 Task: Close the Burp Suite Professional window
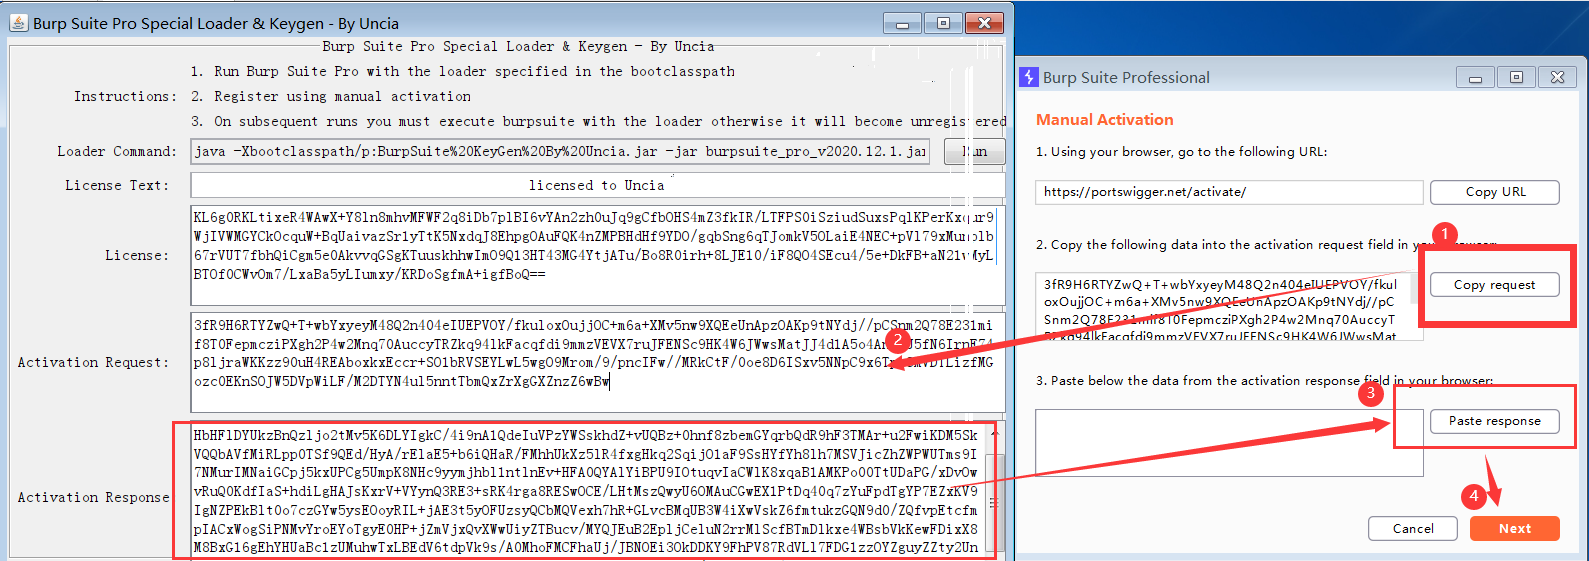pyautogui.click(x=1557, y=77)
